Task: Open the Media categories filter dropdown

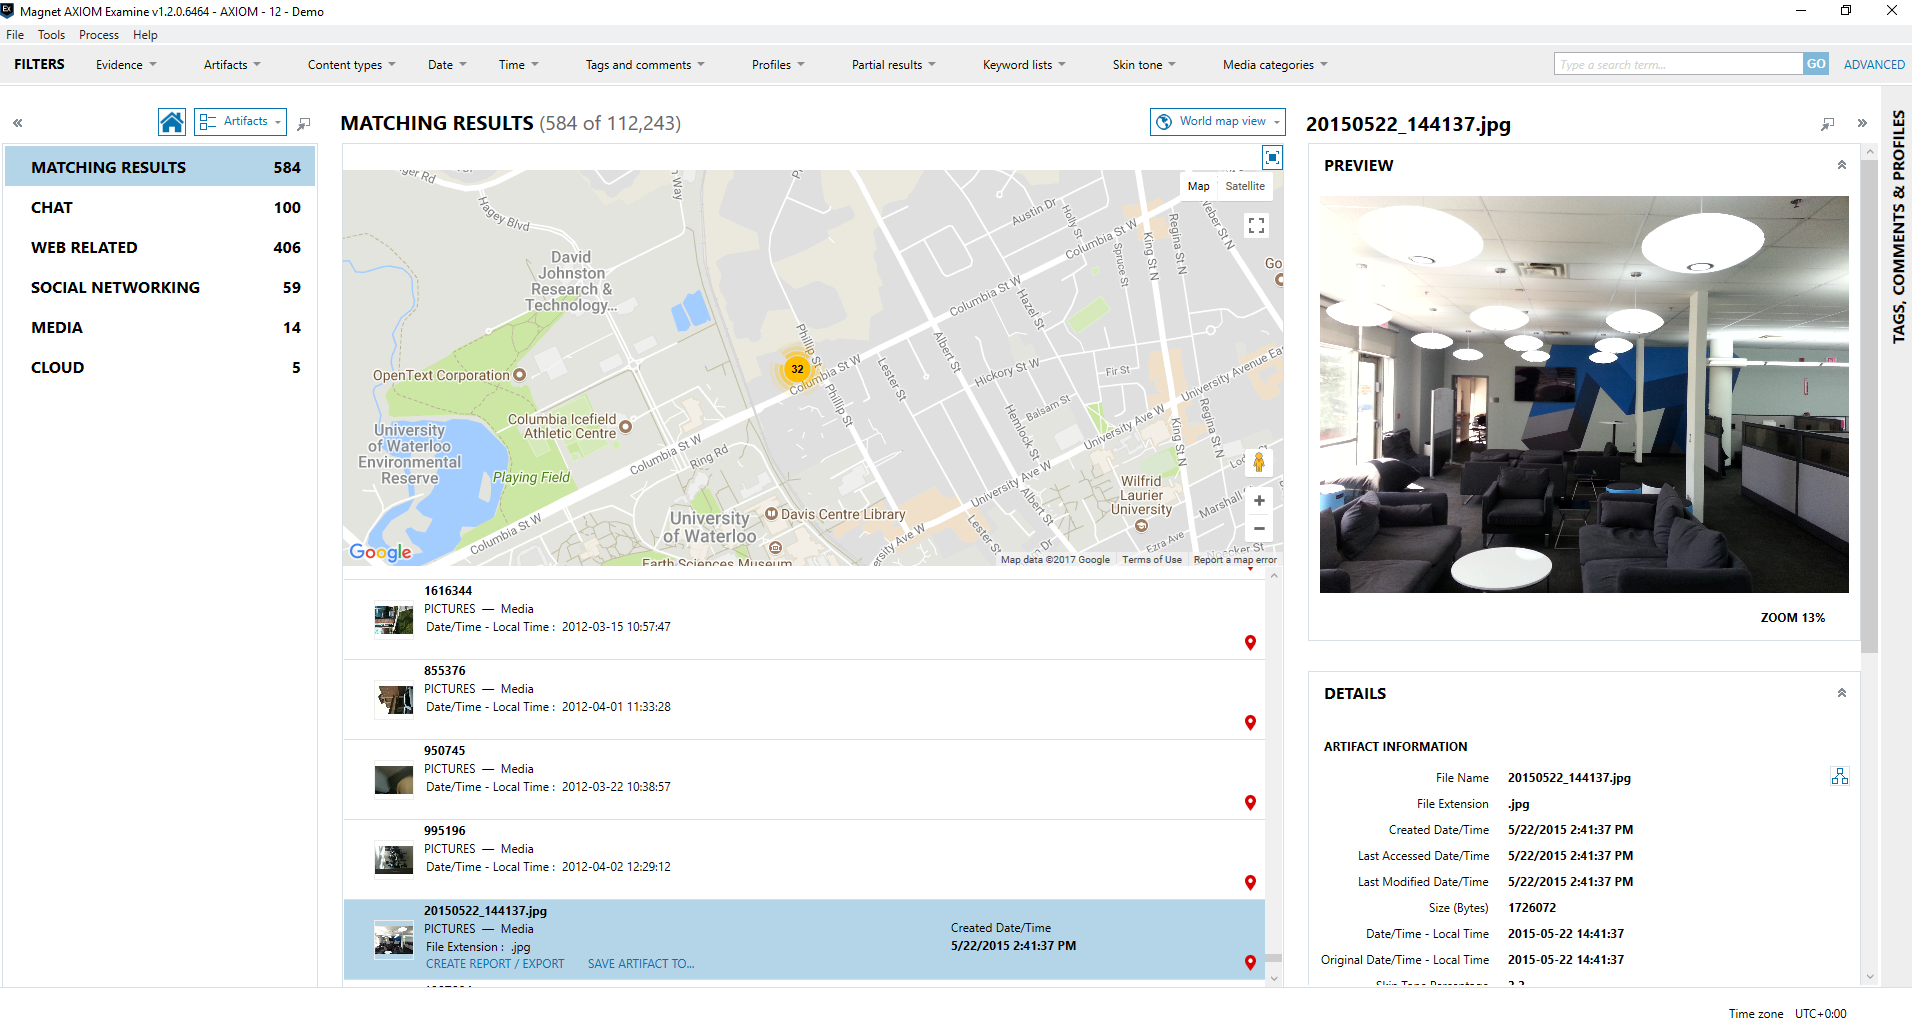Action: (x=1275, y=65)
